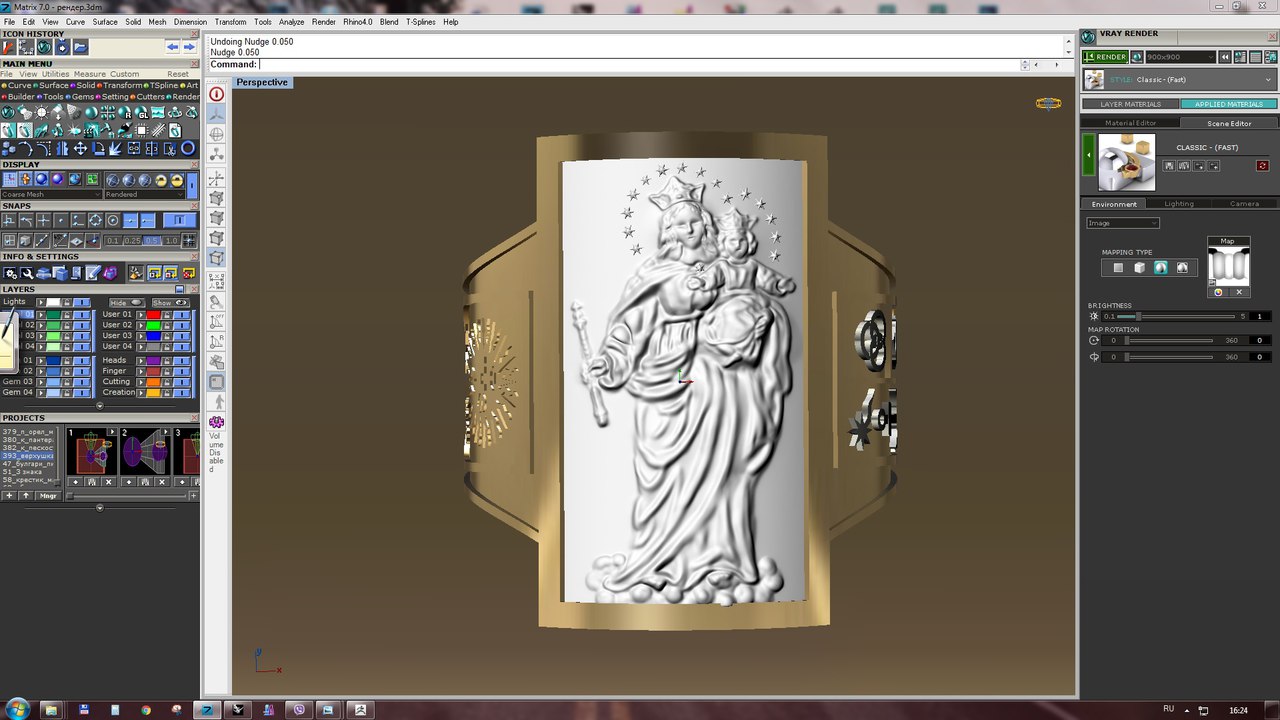Open the folder icon in Icon History
The image size is (1280, 720).
pyautogui.click(x=80, y=47)
